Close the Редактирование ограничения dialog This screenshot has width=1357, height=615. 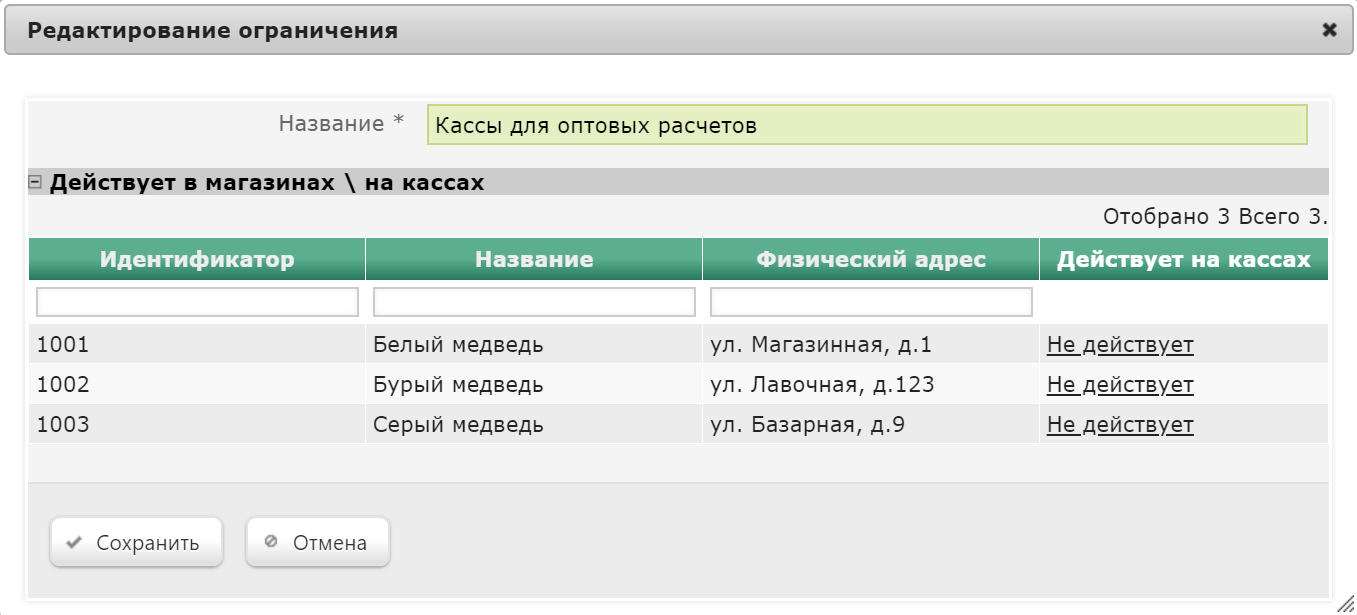click(1329, 30)
